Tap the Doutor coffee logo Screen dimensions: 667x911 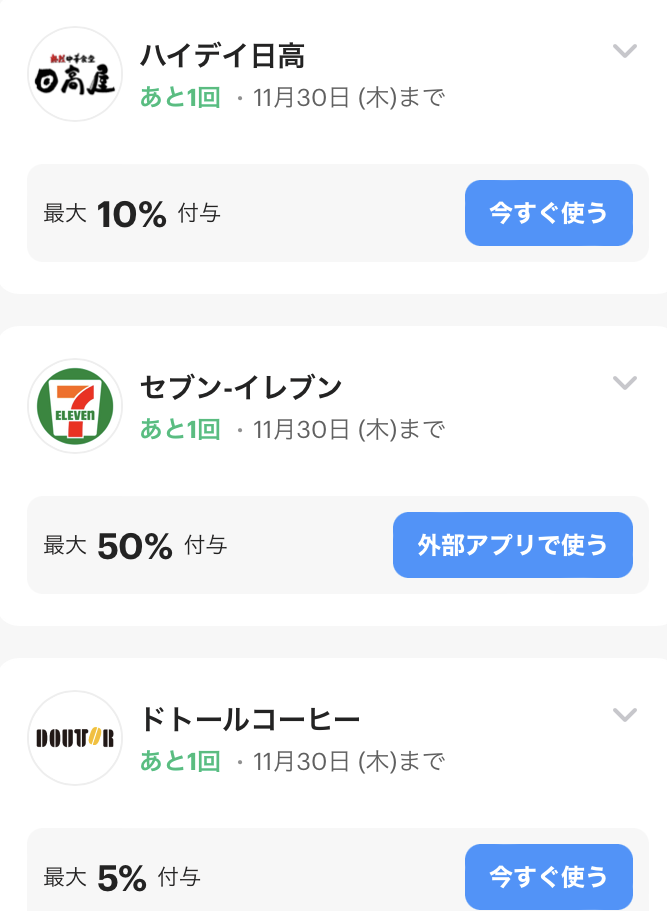click(x=75, y=738)
